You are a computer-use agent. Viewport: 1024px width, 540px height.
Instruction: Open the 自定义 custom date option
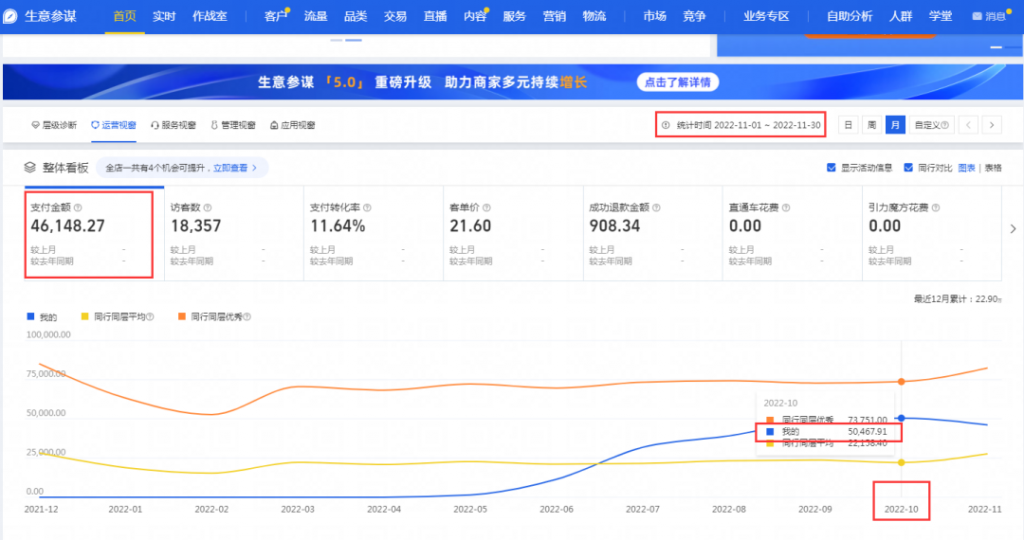pyautogui.click(x=931, y=125)
